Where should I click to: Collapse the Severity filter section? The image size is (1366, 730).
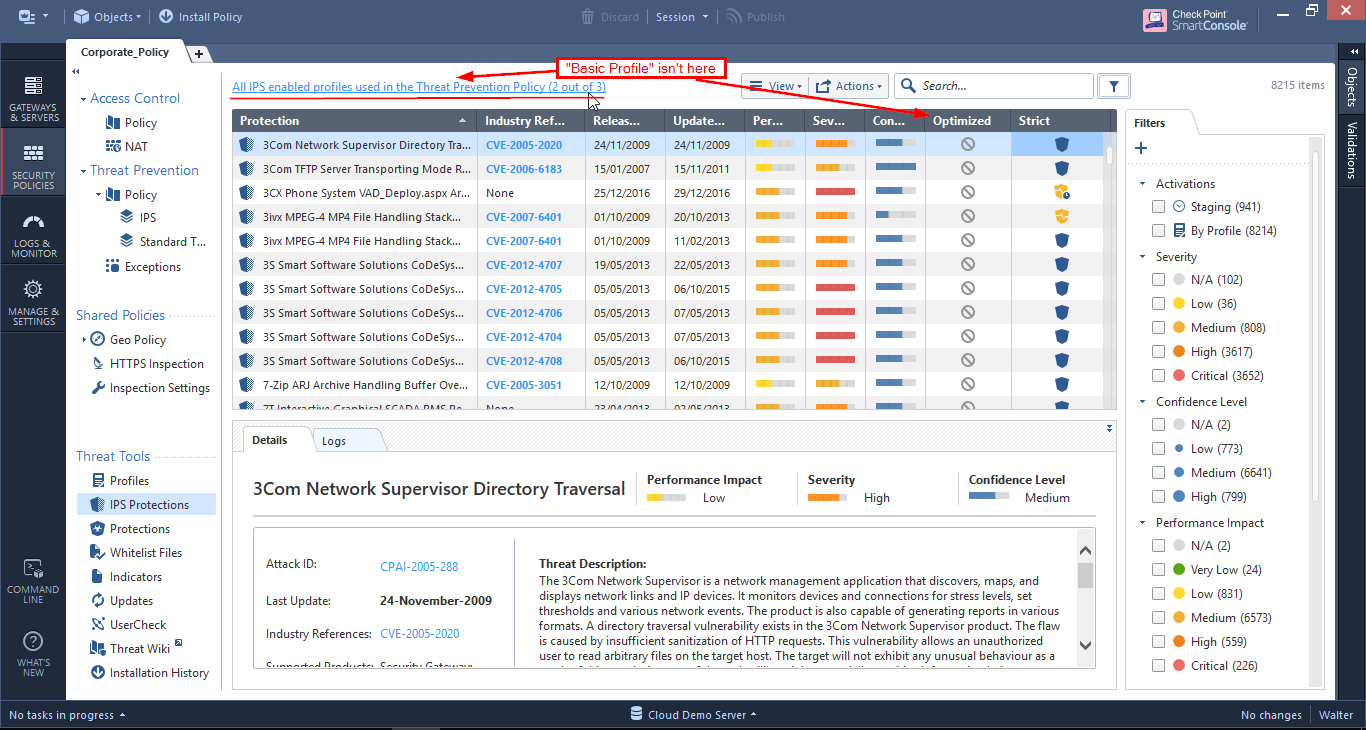1142,256
